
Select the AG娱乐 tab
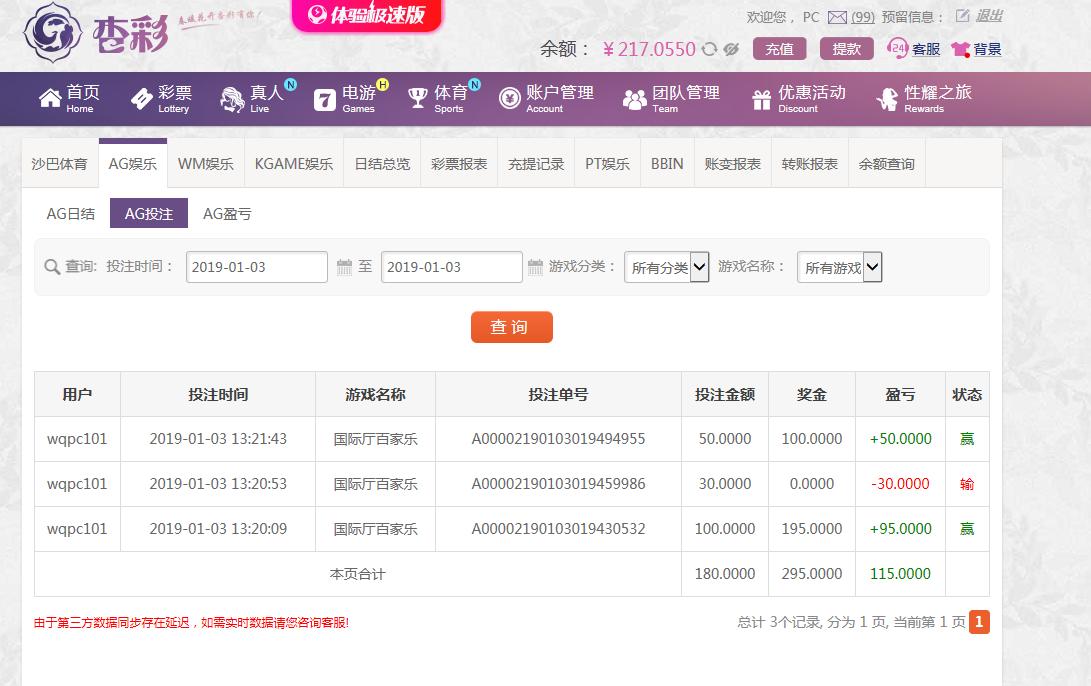point(133,163)
